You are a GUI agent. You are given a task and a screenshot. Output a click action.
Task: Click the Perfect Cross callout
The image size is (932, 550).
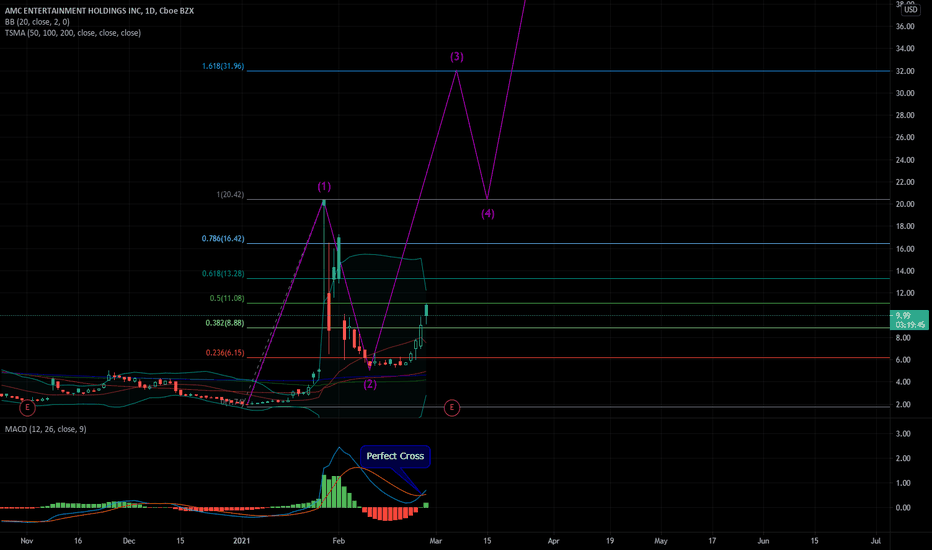(395, 456)
